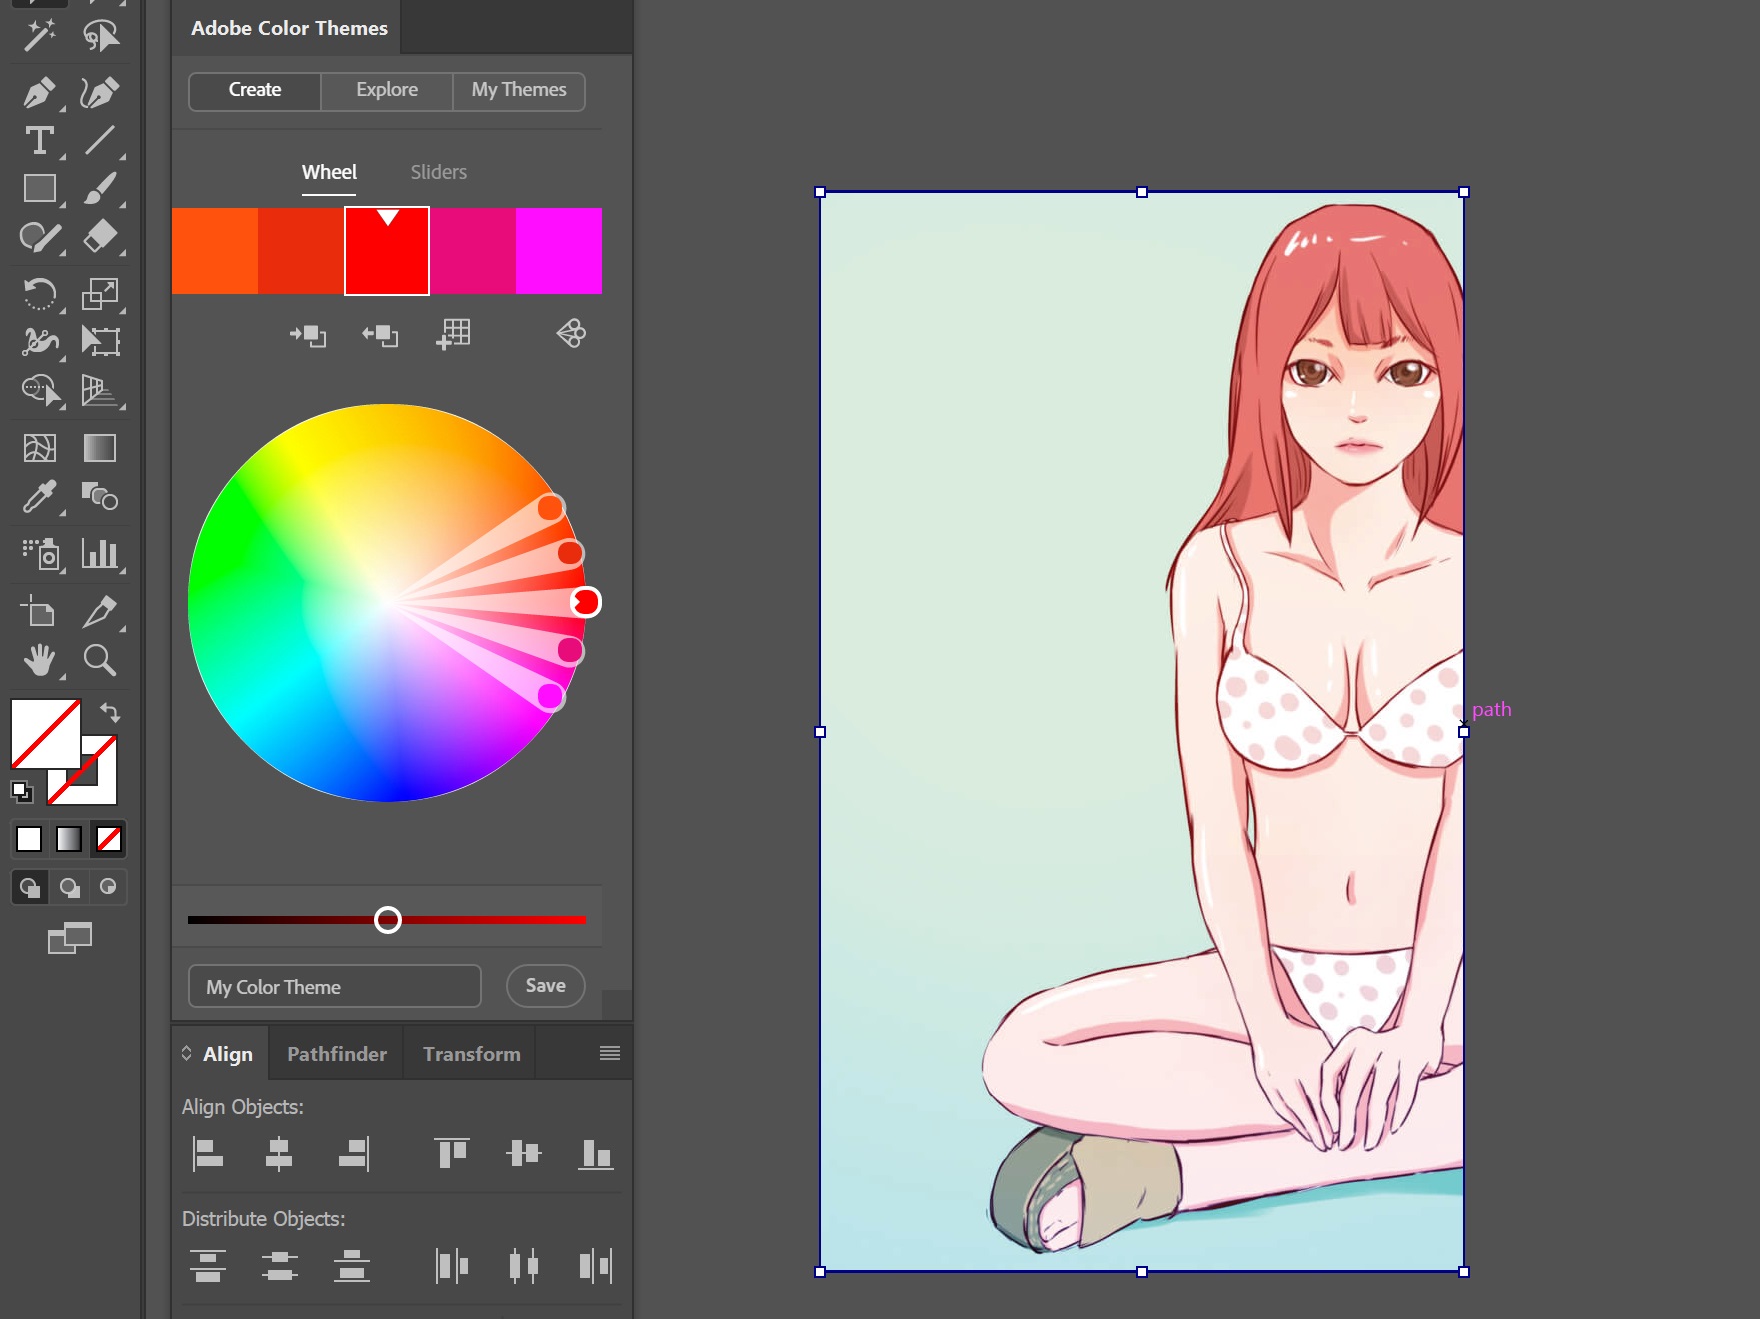Apply Gradient mode to fill
The image size is (1760, 1319).
click(x=69, y=839)
